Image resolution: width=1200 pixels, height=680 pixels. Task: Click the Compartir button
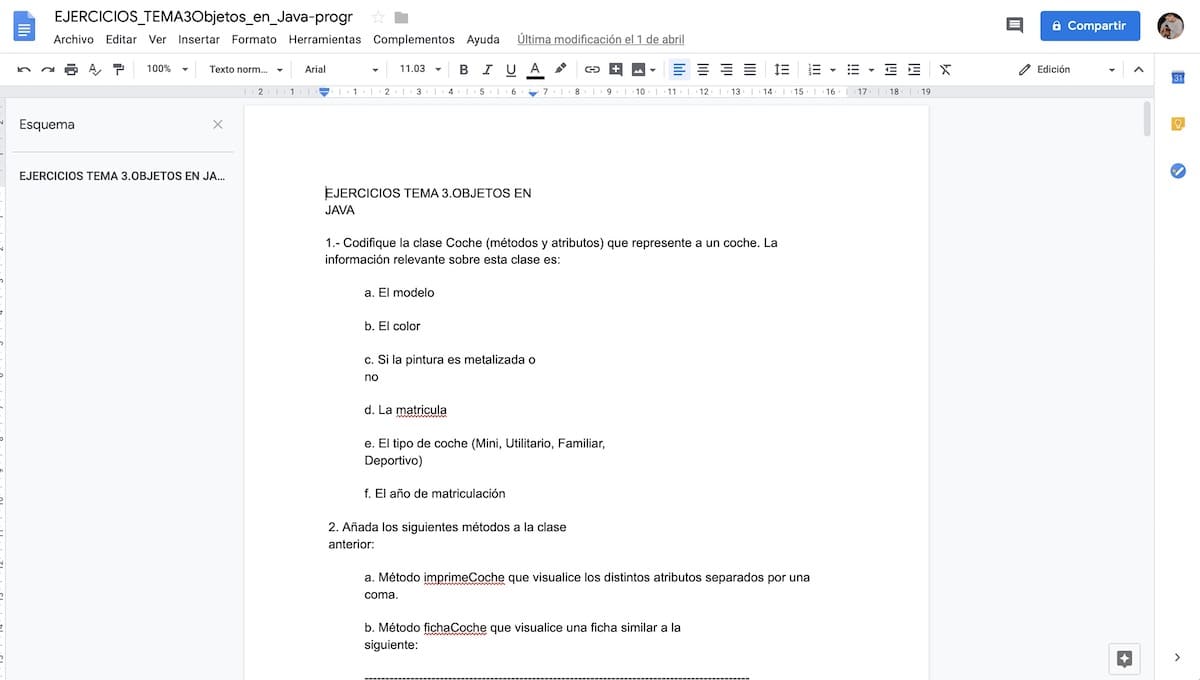pos(1089,26)
